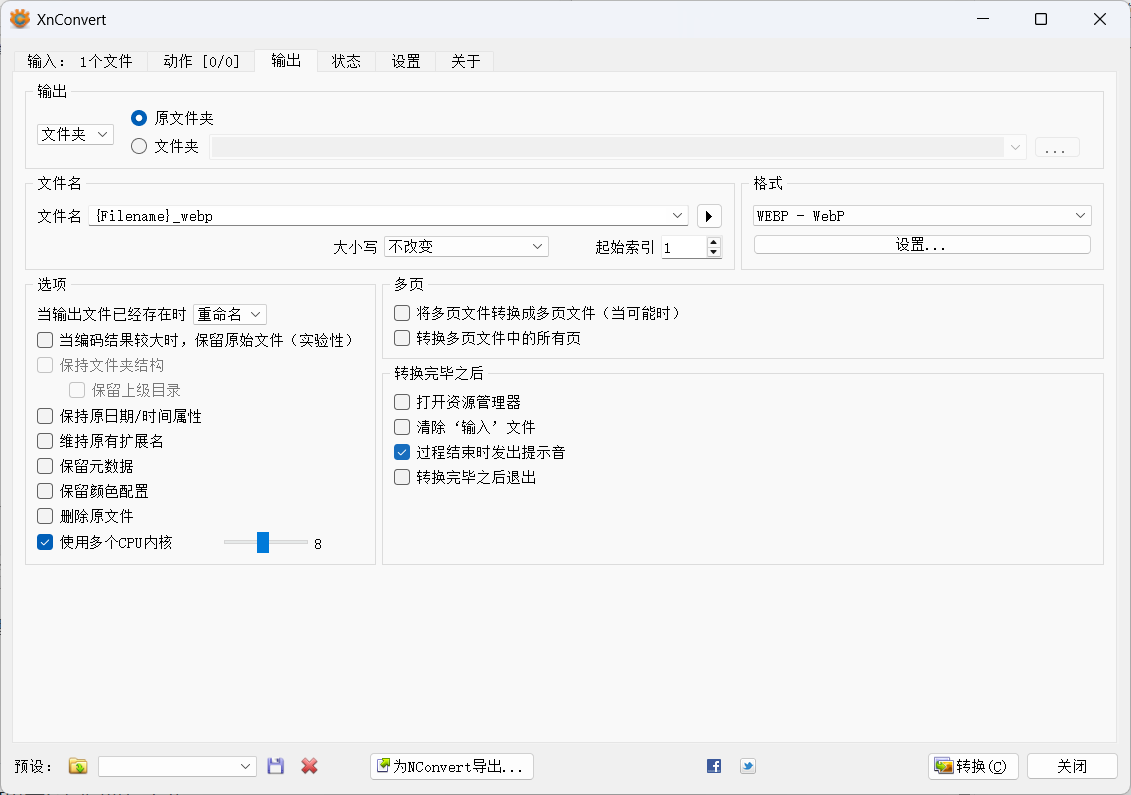The image size is (1131, 795).
Task: Click the 起始索引 number field
Action: 685,247
